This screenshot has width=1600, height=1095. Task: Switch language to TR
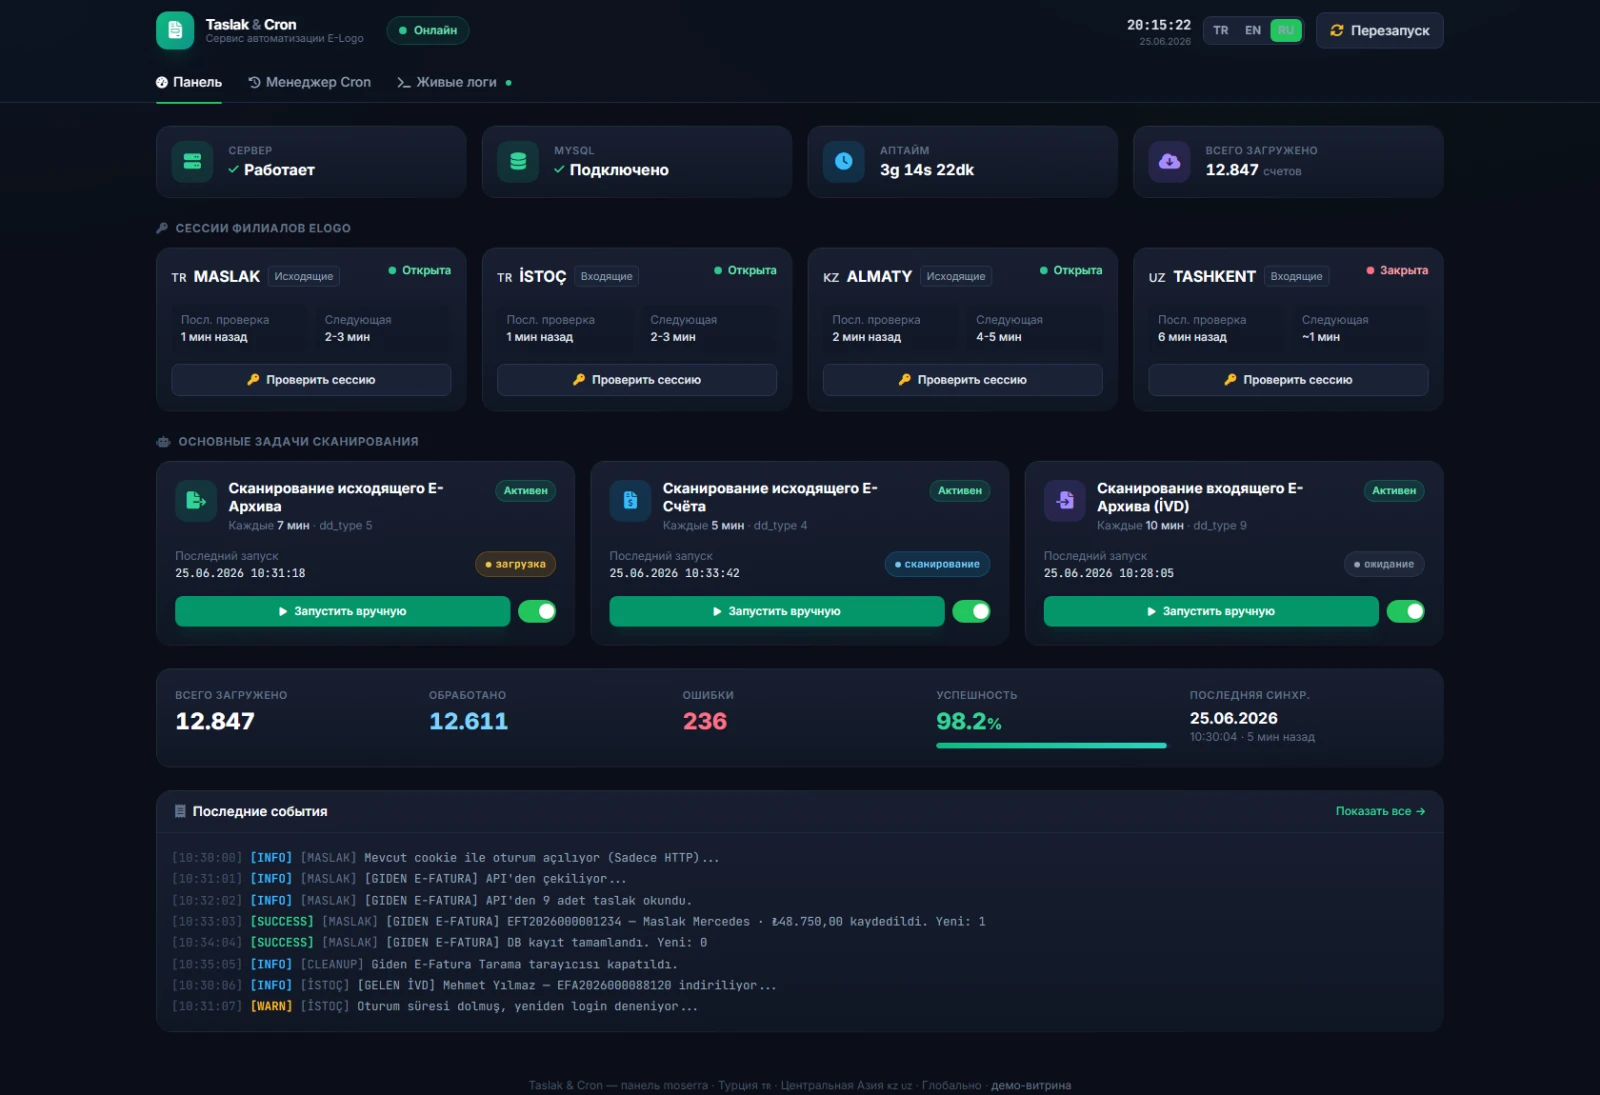1221,31
